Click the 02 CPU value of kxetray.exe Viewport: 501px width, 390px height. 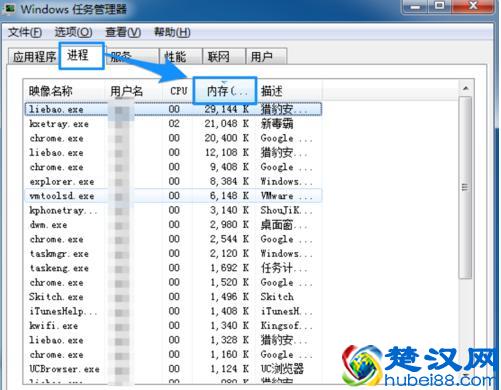tap(174, 124)
